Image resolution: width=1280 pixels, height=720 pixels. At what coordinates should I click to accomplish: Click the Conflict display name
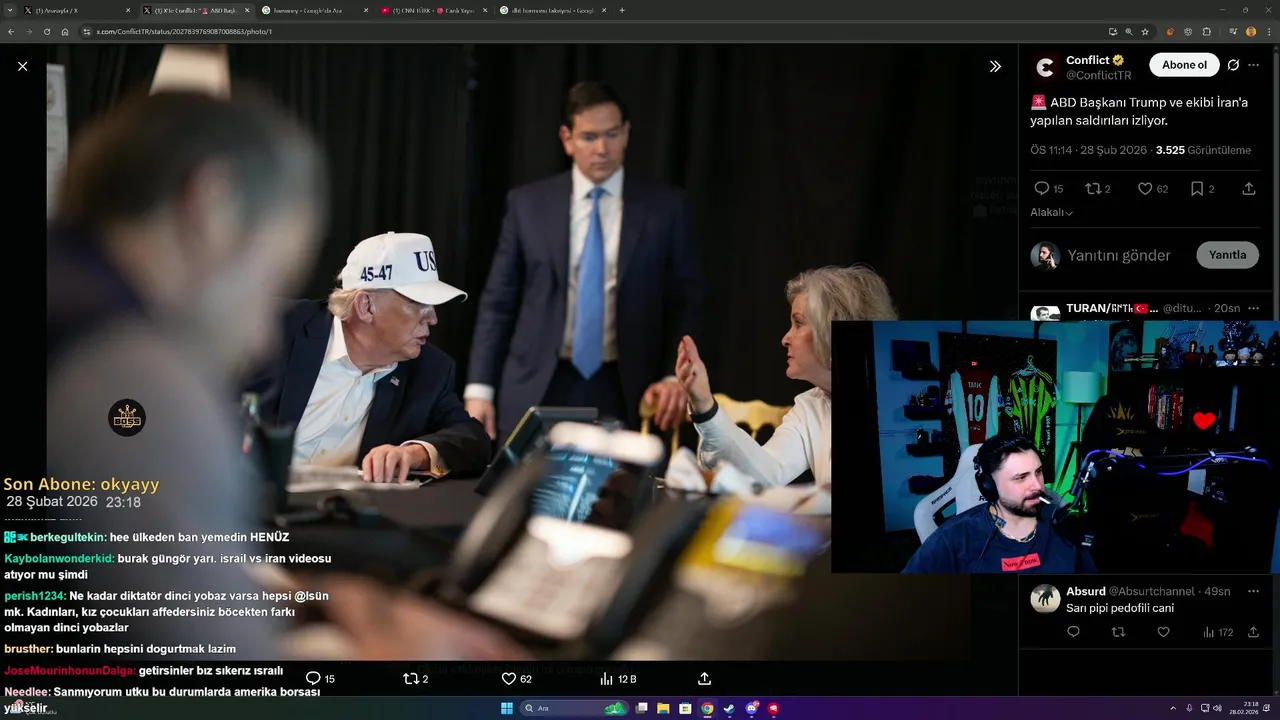click(1087, 60)
